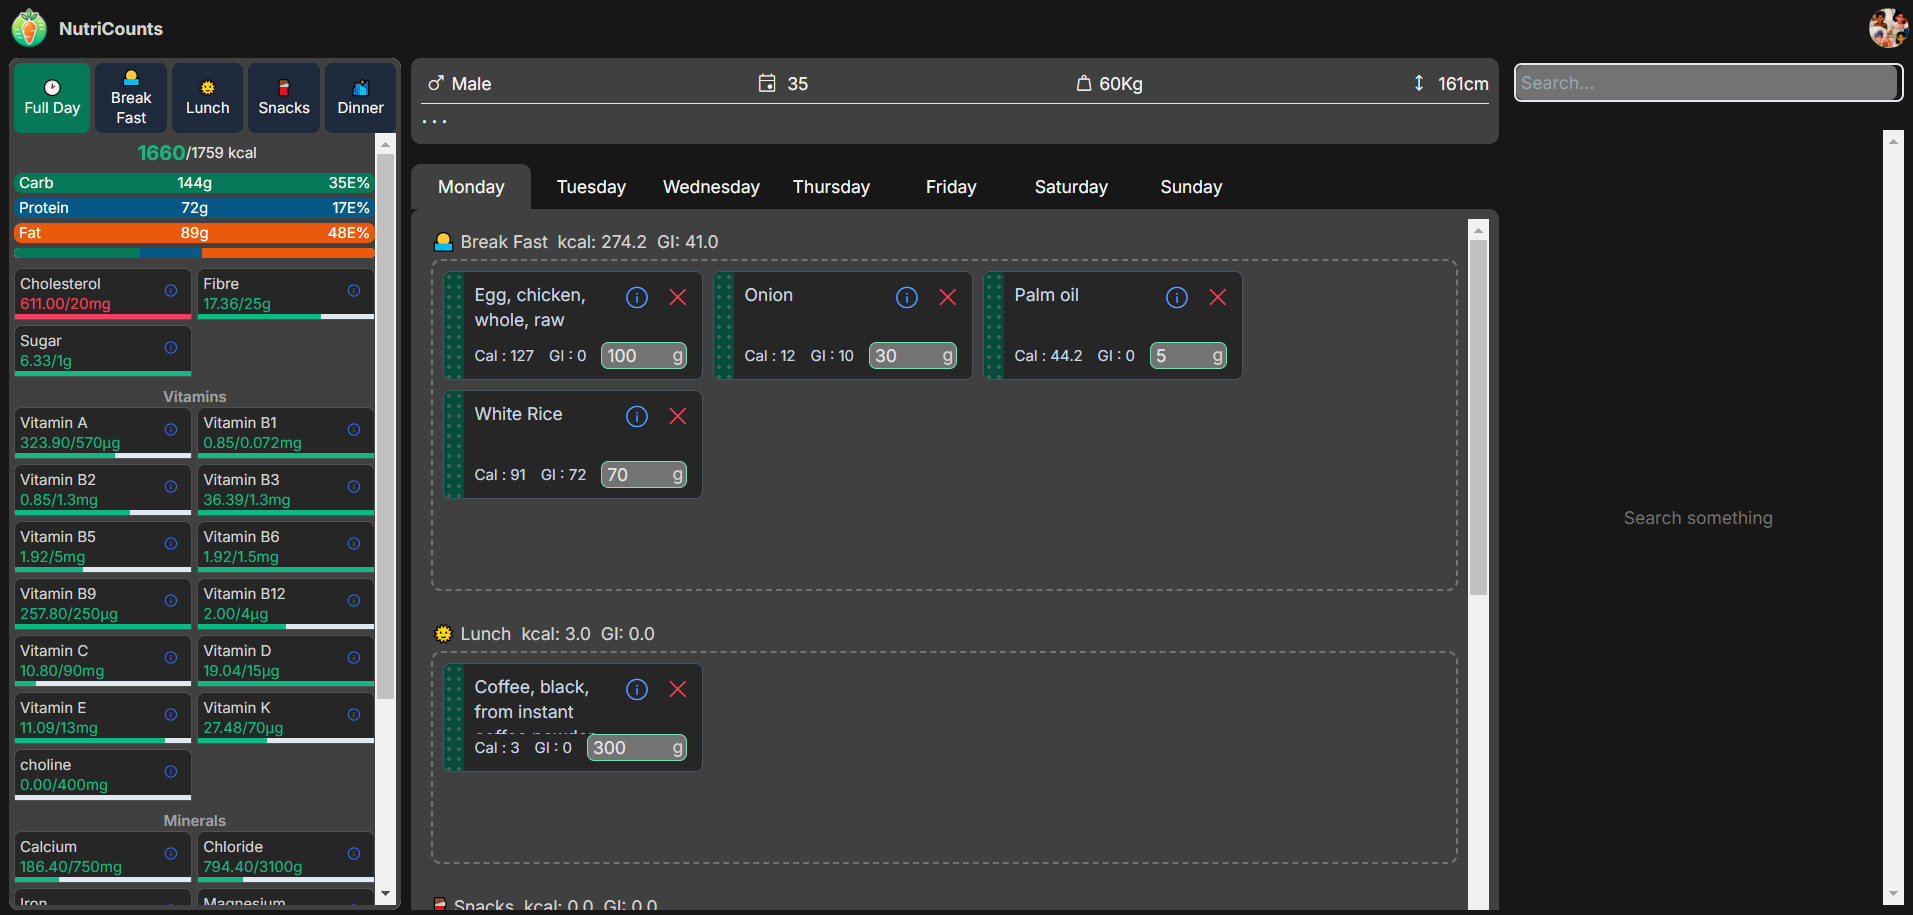Image resolution: width=1913 pixels, height=915 pixels.
Task: Edit Palm oil quantity field showing 5
Action: coord(1188,356)
